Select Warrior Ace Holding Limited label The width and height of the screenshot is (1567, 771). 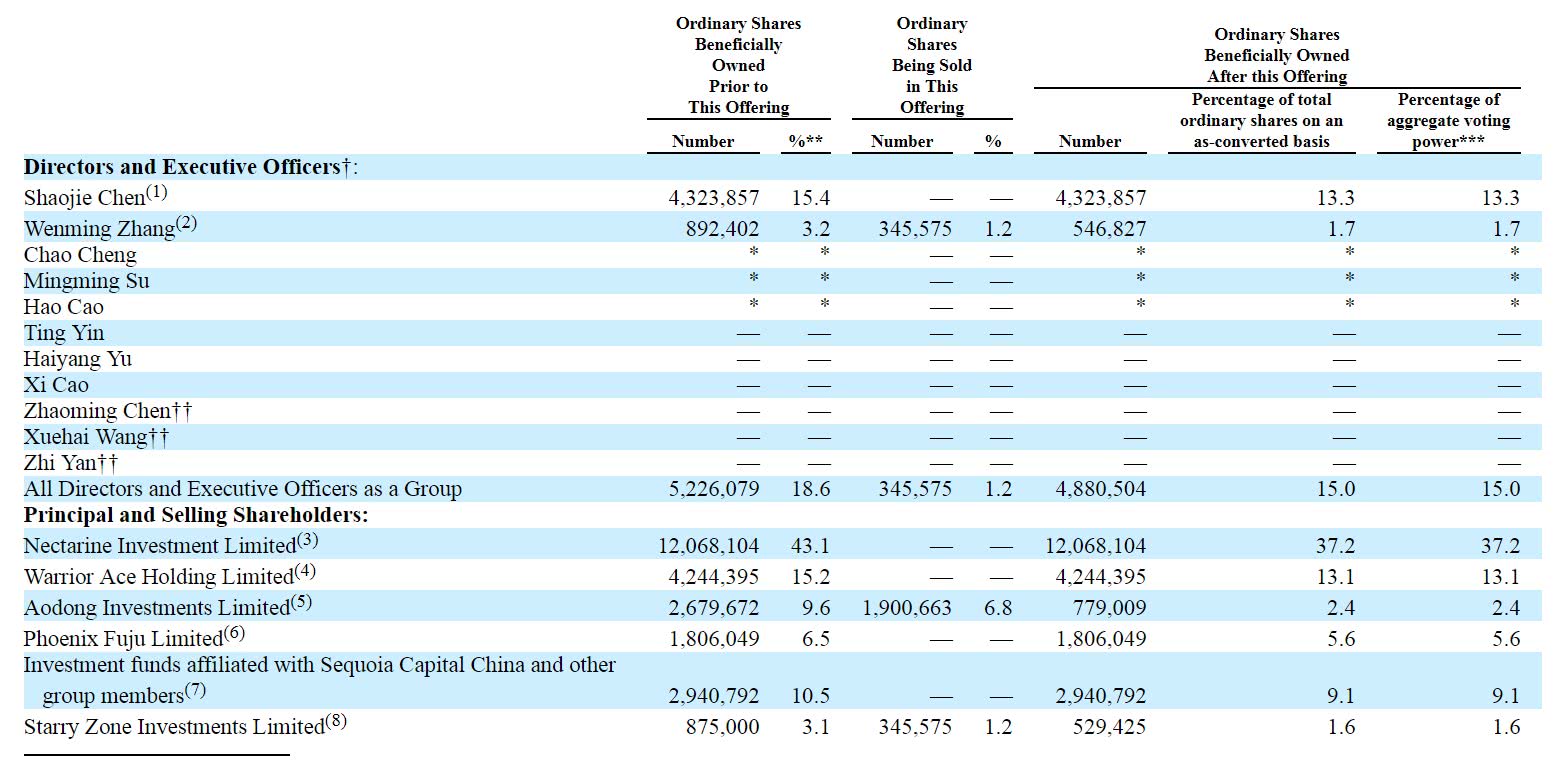pyautogui.click(x=158, y=577)
